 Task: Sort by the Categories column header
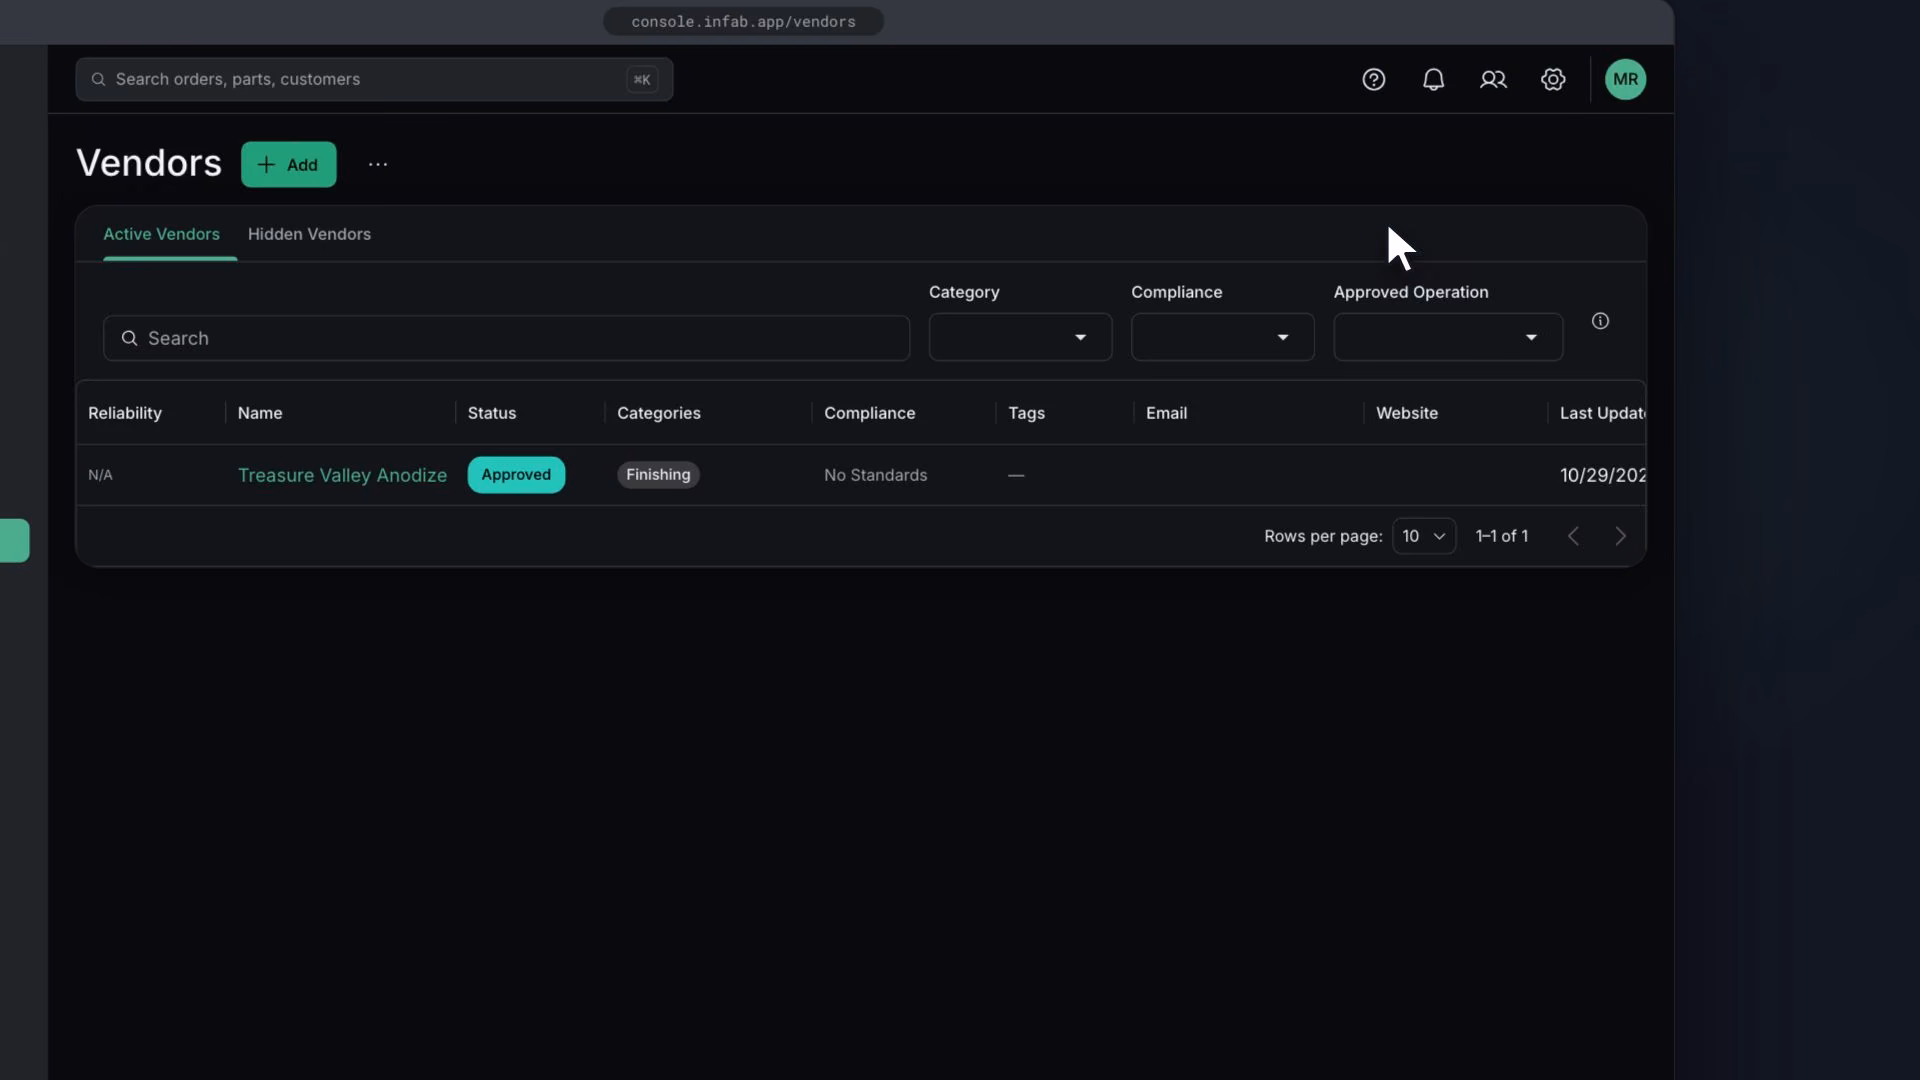click(x=659, y=413)
